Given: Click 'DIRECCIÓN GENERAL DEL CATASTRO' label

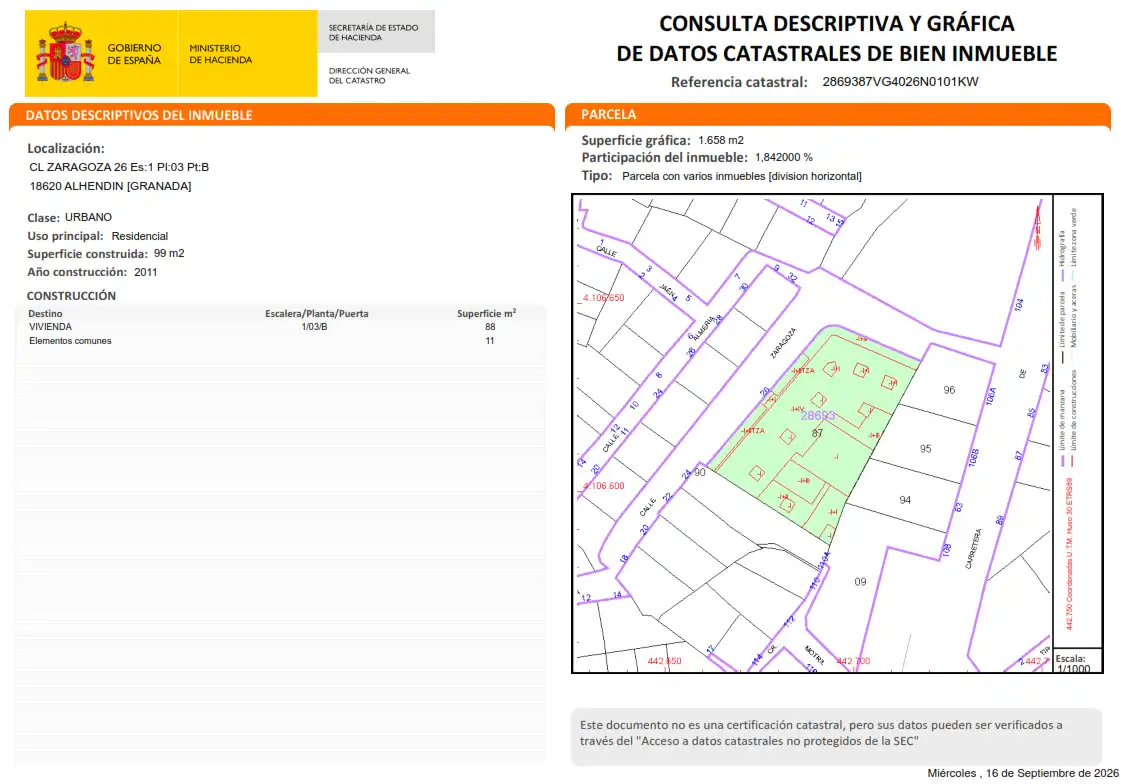Looking at the screenshot, I should pos(369,75).
